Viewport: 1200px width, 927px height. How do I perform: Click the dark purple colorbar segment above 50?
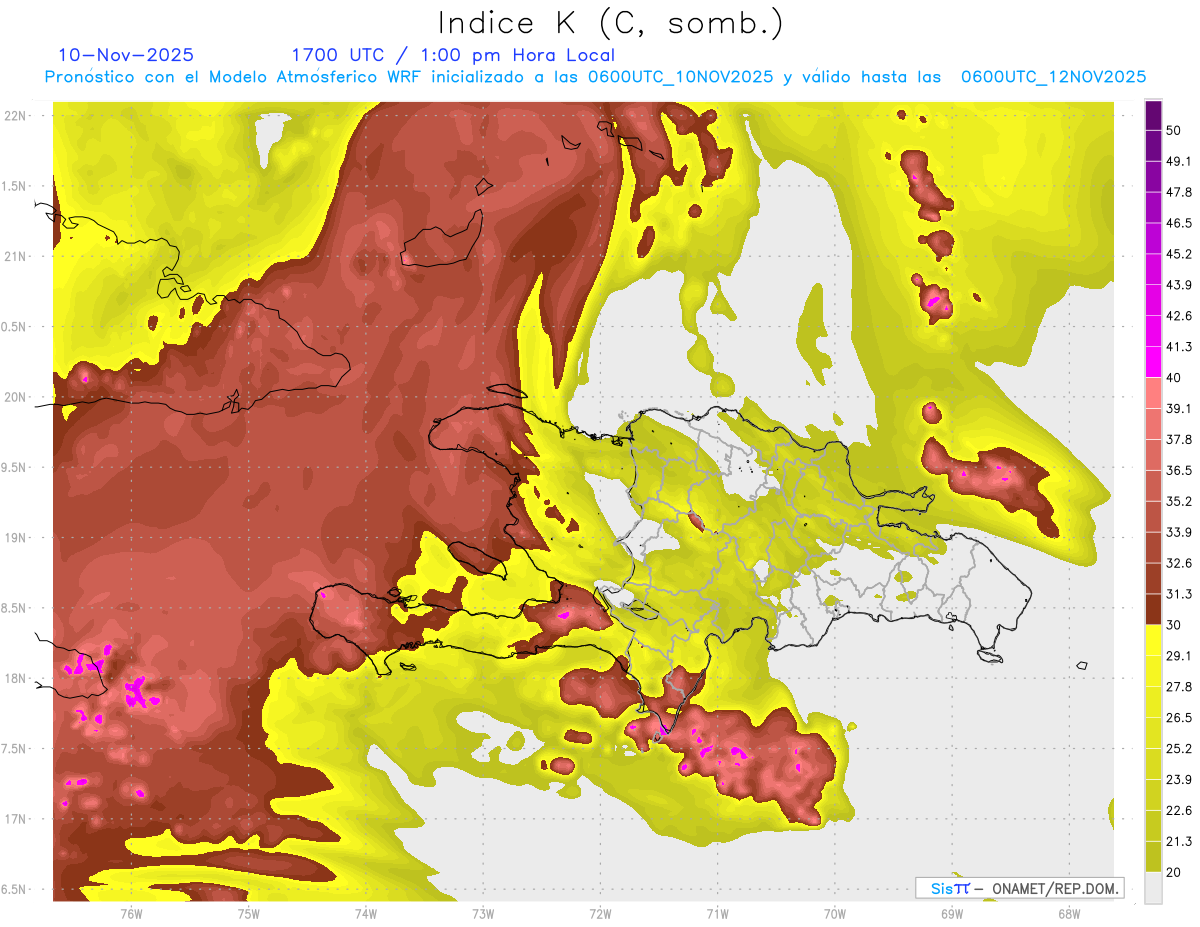click(x=1153, y=115)
